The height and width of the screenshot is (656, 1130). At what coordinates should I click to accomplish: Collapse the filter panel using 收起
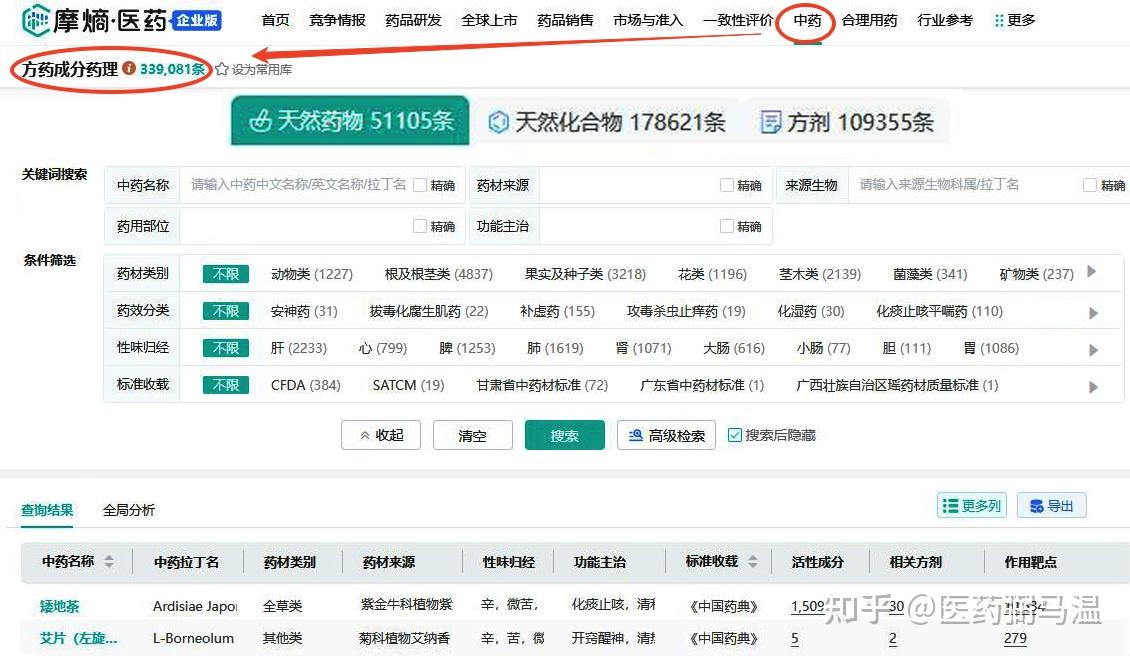click(x=380, y=435)
